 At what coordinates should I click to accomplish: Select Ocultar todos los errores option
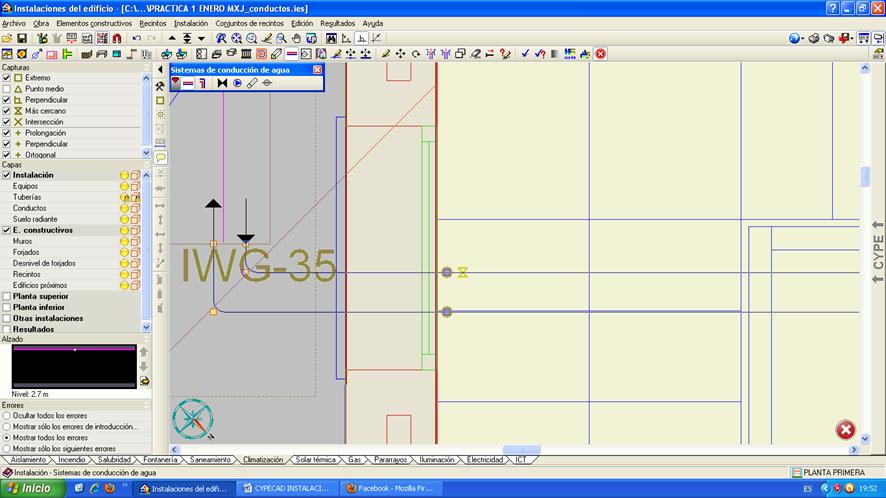7,415
